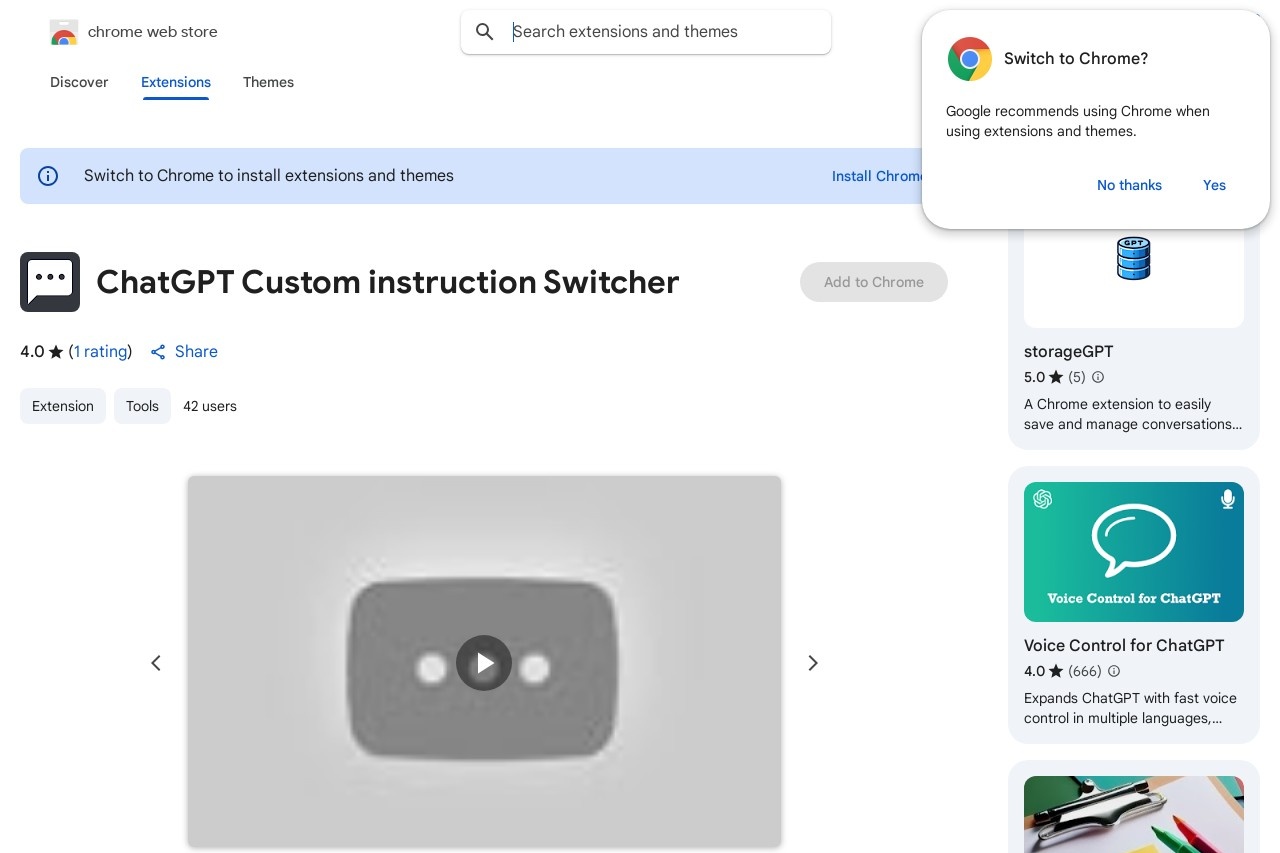Dismiss popup with No thanks
This screenshot has width=1280, height=853.
1129,185
